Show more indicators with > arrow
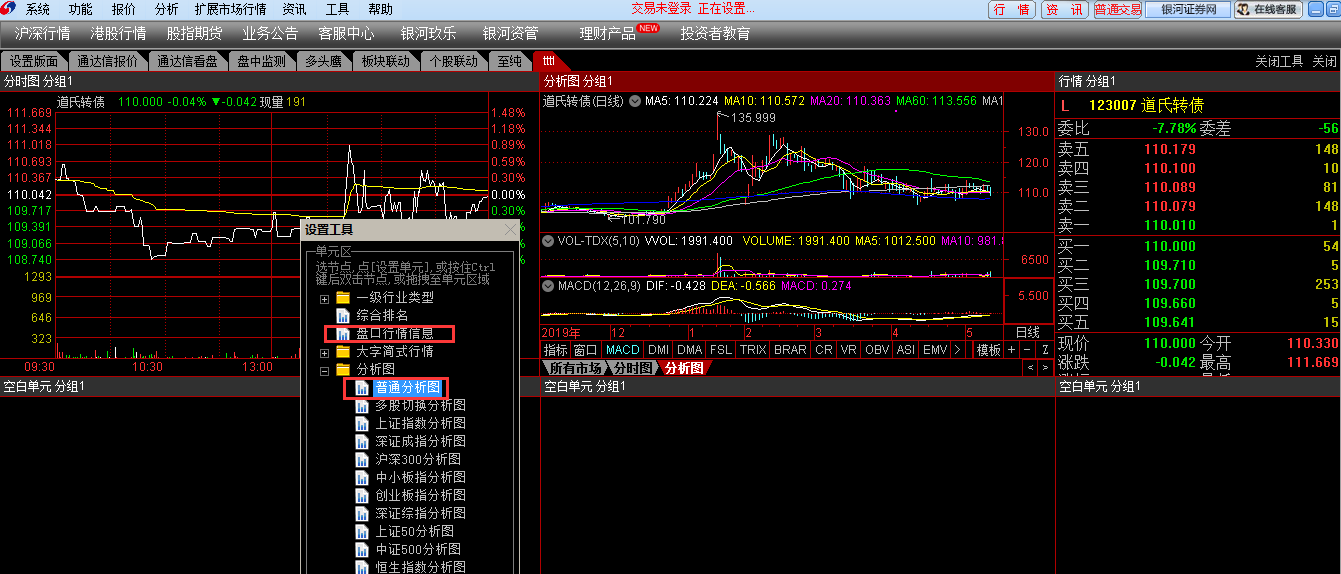Screen dimensions: 1341x574 click(958, 350)
